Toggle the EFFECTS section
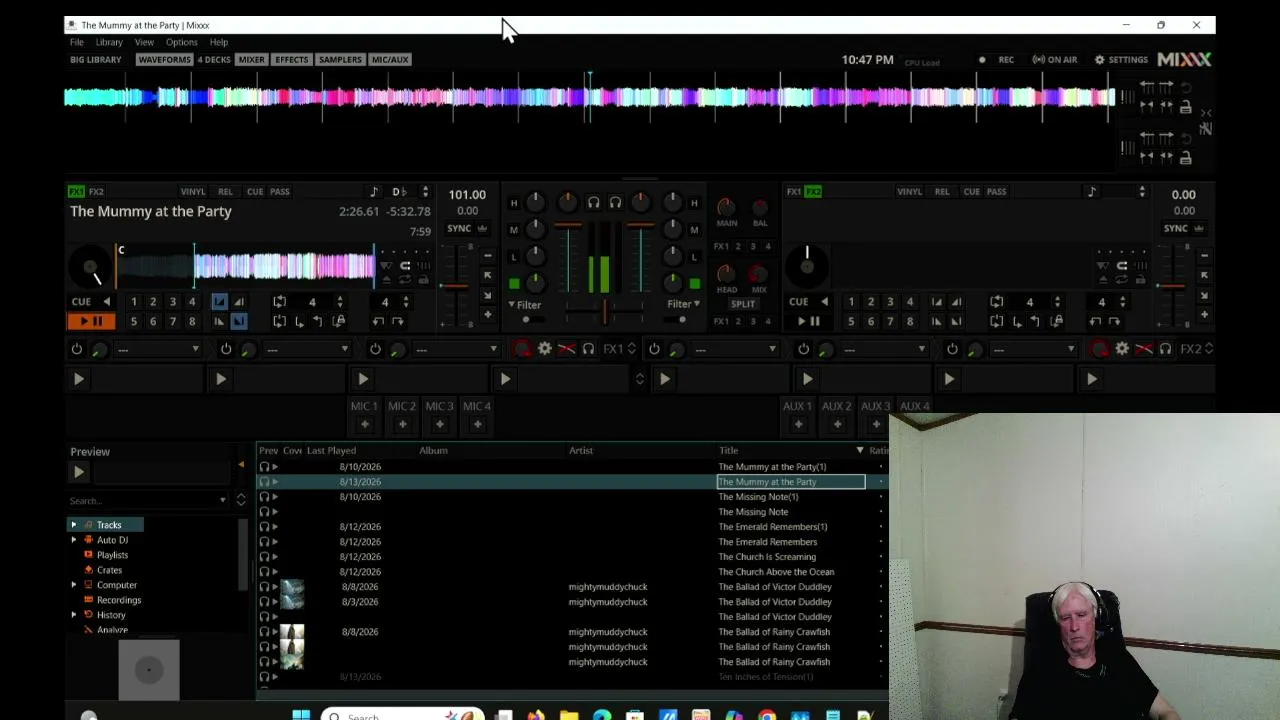1280x720 pixels. coord(292,60)
